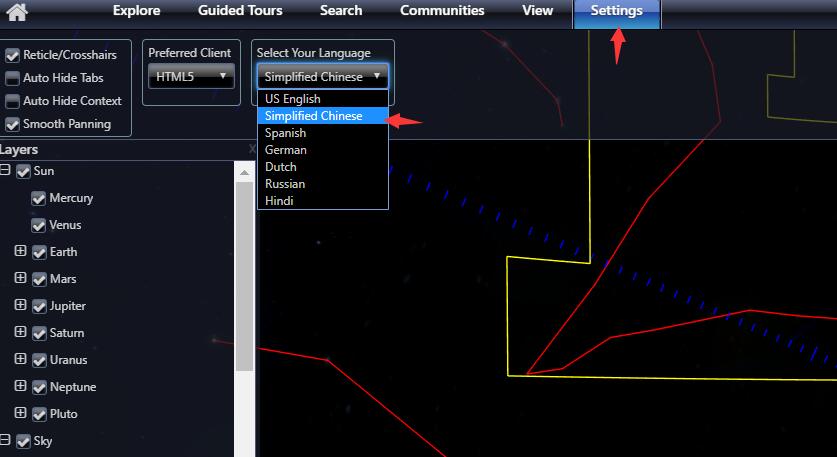Open the Select Your Language dropdown
Screen dimensions: 837x457
(x=322, y=76)
